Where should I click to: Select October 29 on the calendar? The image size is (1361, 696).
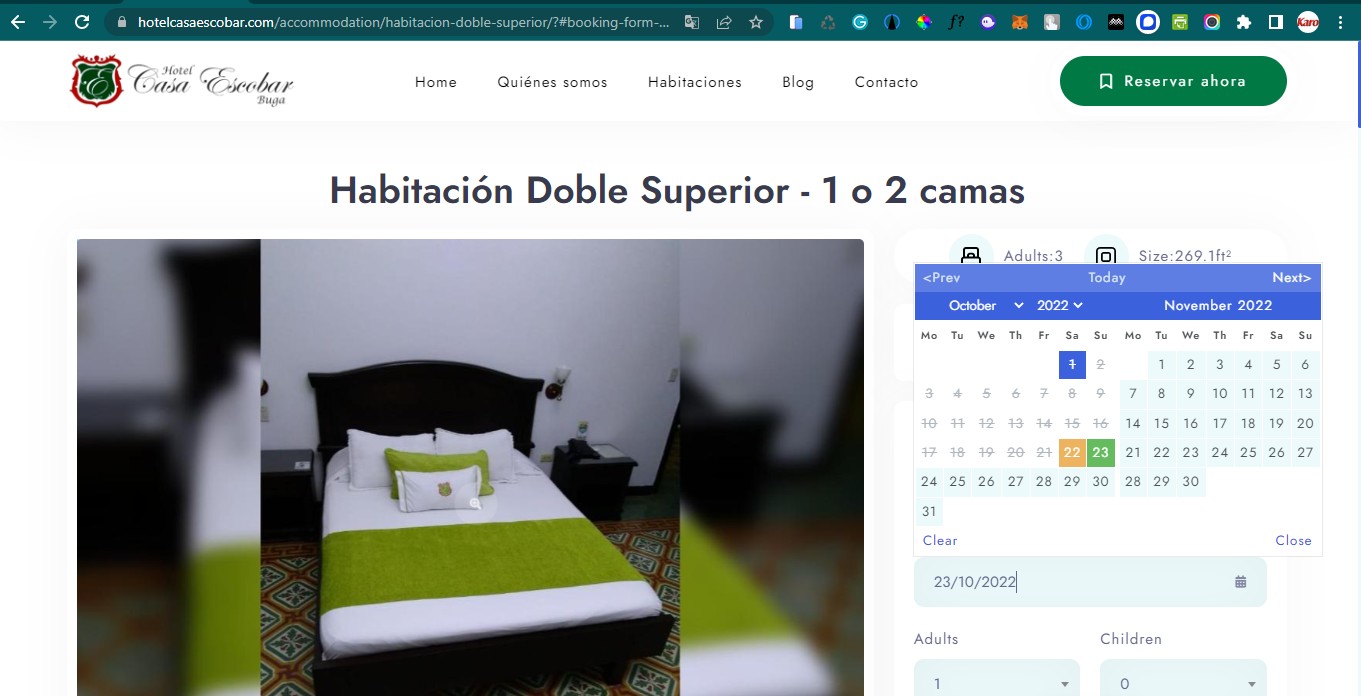click(1071, 482)
